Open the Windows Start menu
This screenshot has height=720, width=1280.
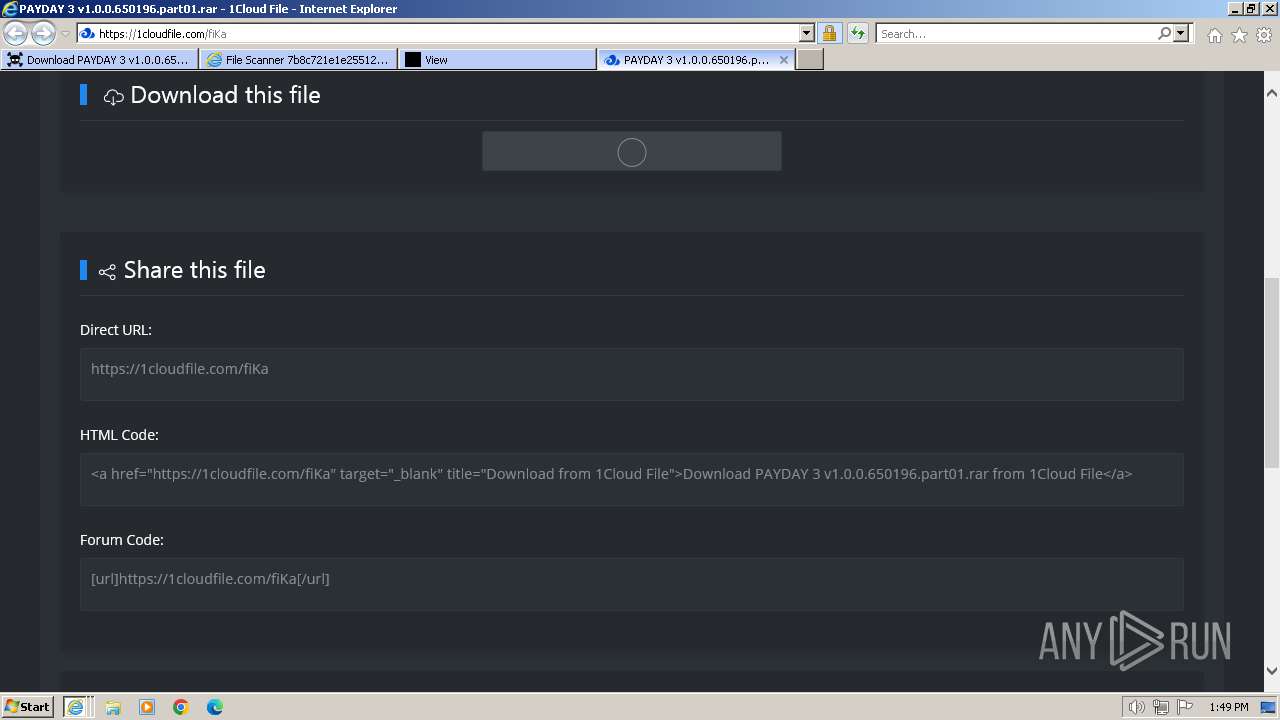[27, 707]
